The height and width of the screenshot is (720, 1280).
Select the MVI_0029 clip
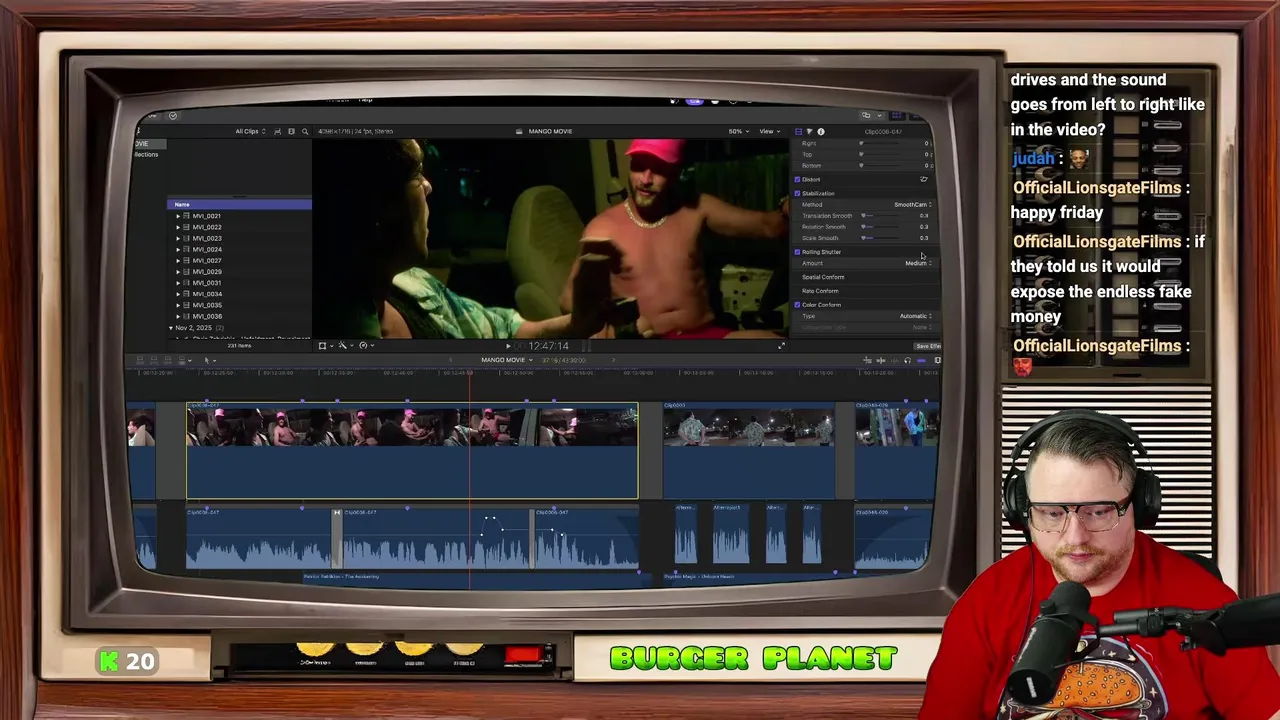(x=206, y=272)
